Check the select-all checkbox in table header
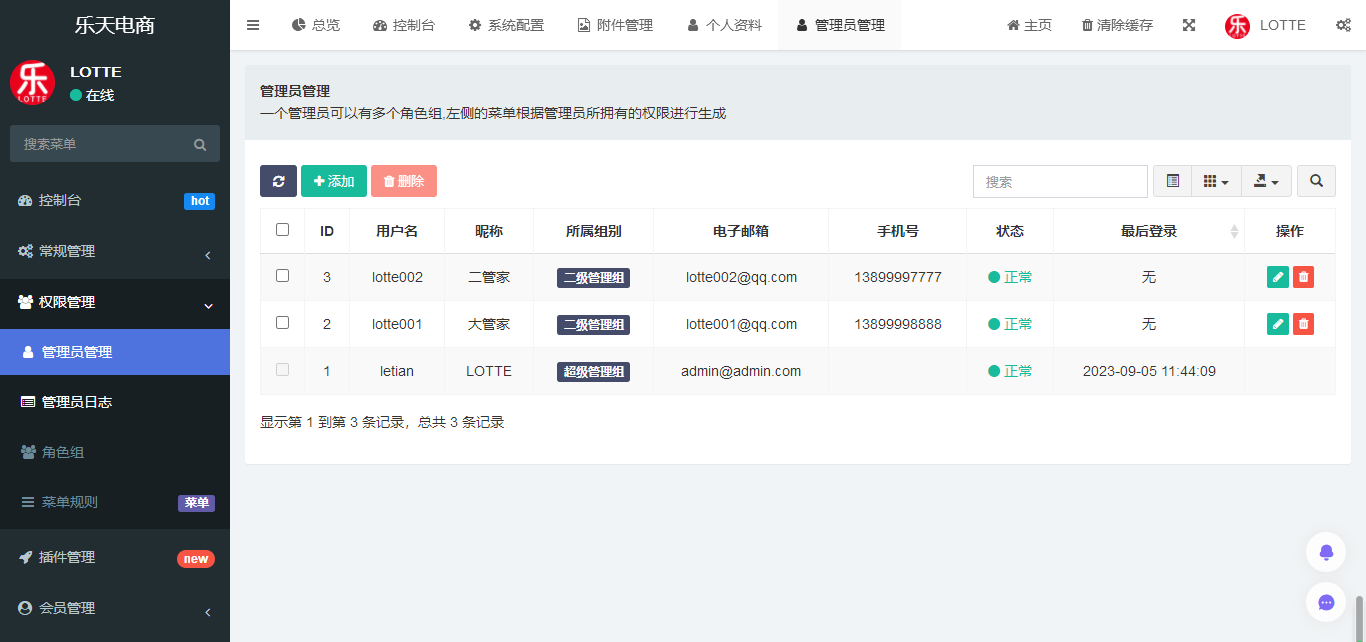 [x=282, y=229]
